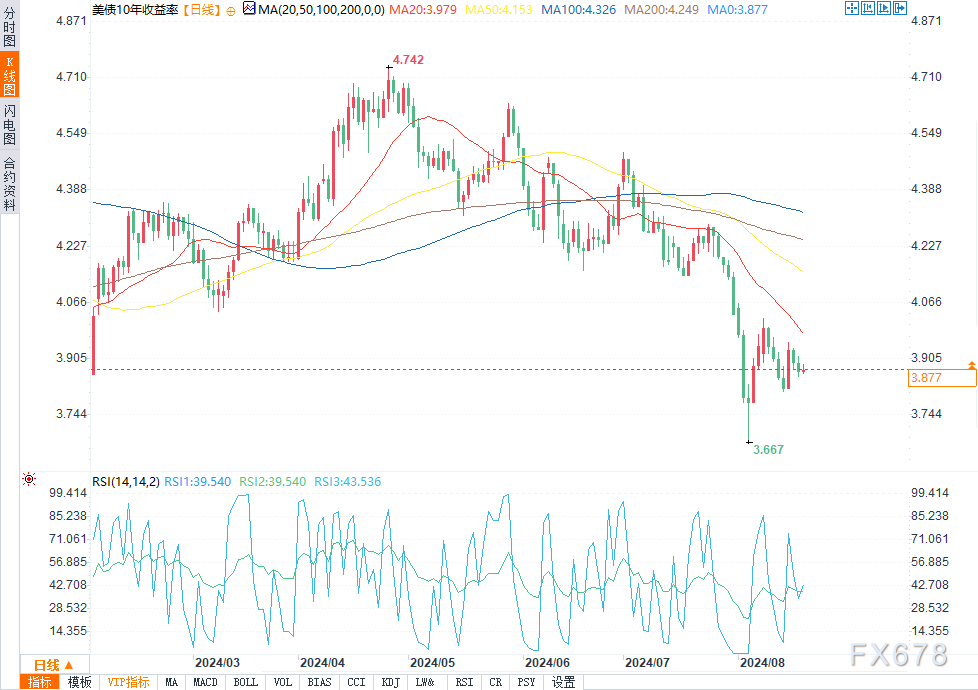Click the orange circle icon beside 日线 label
Screen dimensions: 978x690
(x=231, y=11)
